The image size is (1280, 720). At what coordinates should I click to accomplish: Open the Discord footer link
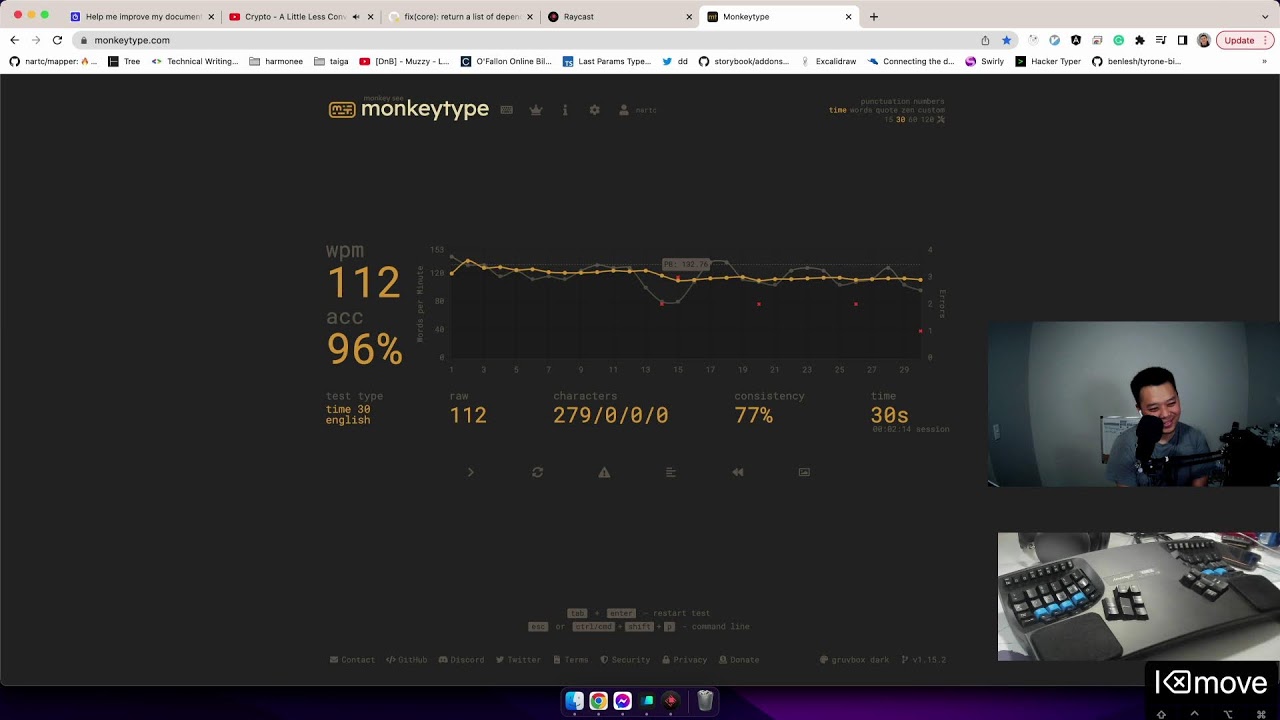pyautogui.click(x=461, y=660)
